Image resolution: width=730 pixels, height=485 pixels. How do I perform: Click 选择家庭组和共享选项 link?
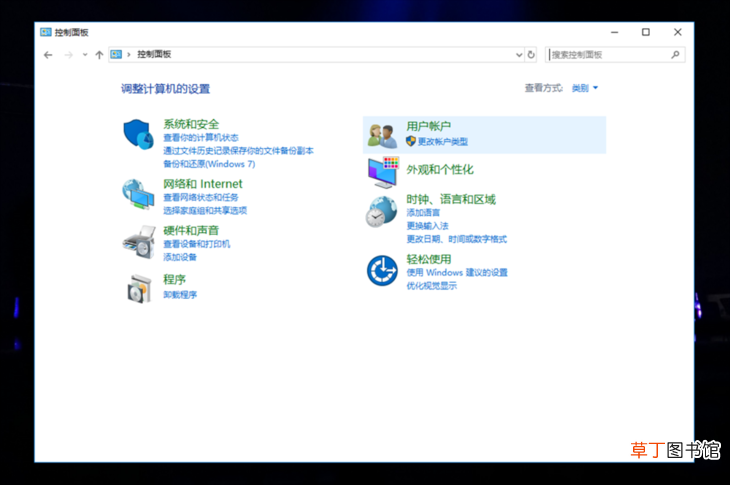[x=205, y=210]
